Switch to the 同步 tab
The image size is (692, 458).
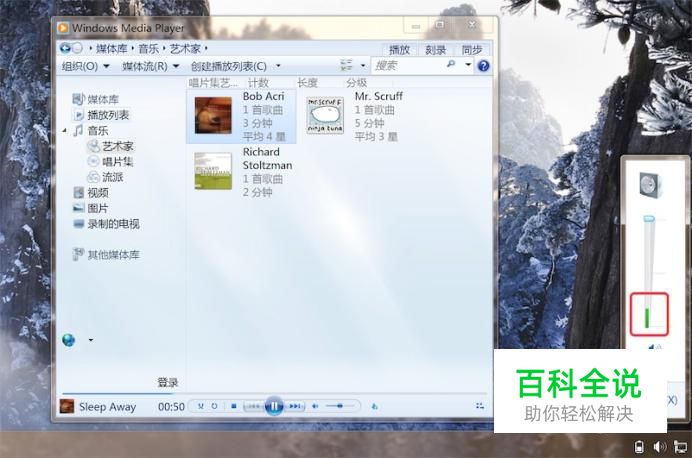472,49
